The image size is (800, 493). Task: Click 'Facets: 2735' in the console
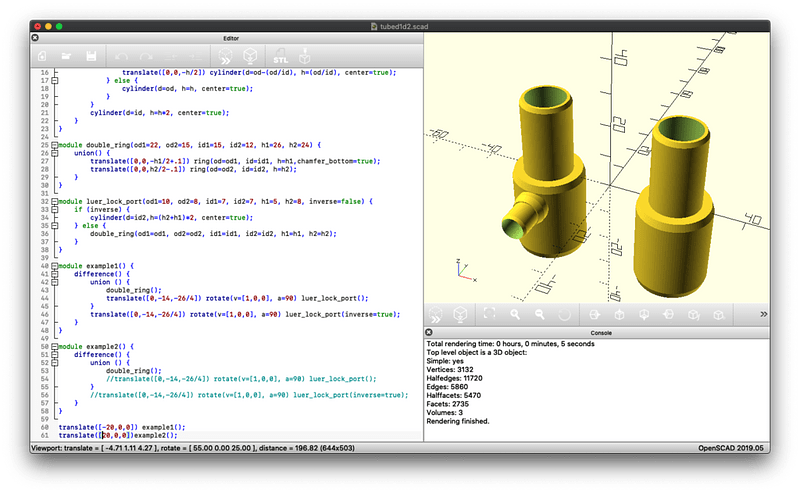[x=447, y=404]
